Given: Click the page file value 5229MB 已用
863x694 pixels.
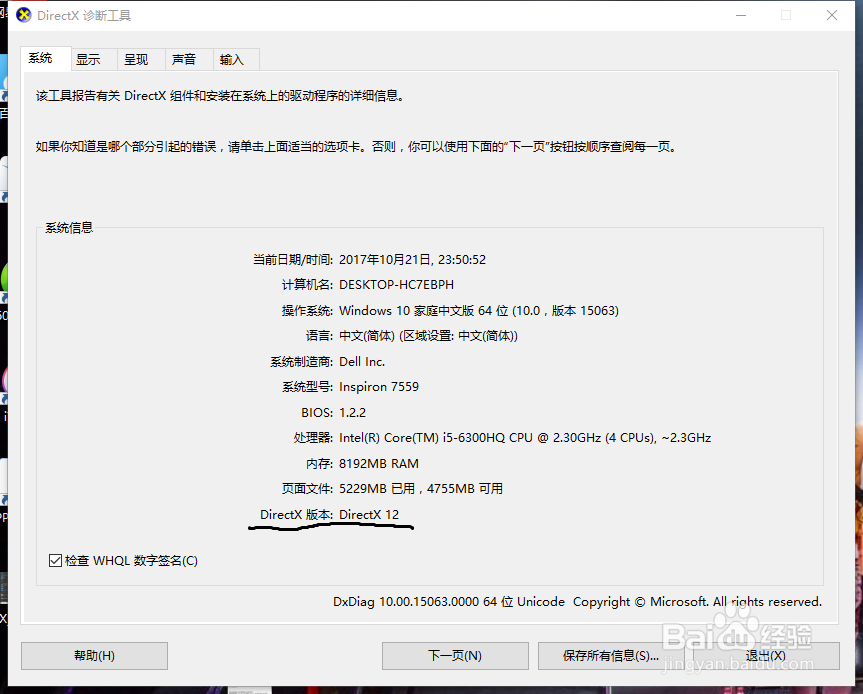Looking at the screenshot, I should pos(421,489).
